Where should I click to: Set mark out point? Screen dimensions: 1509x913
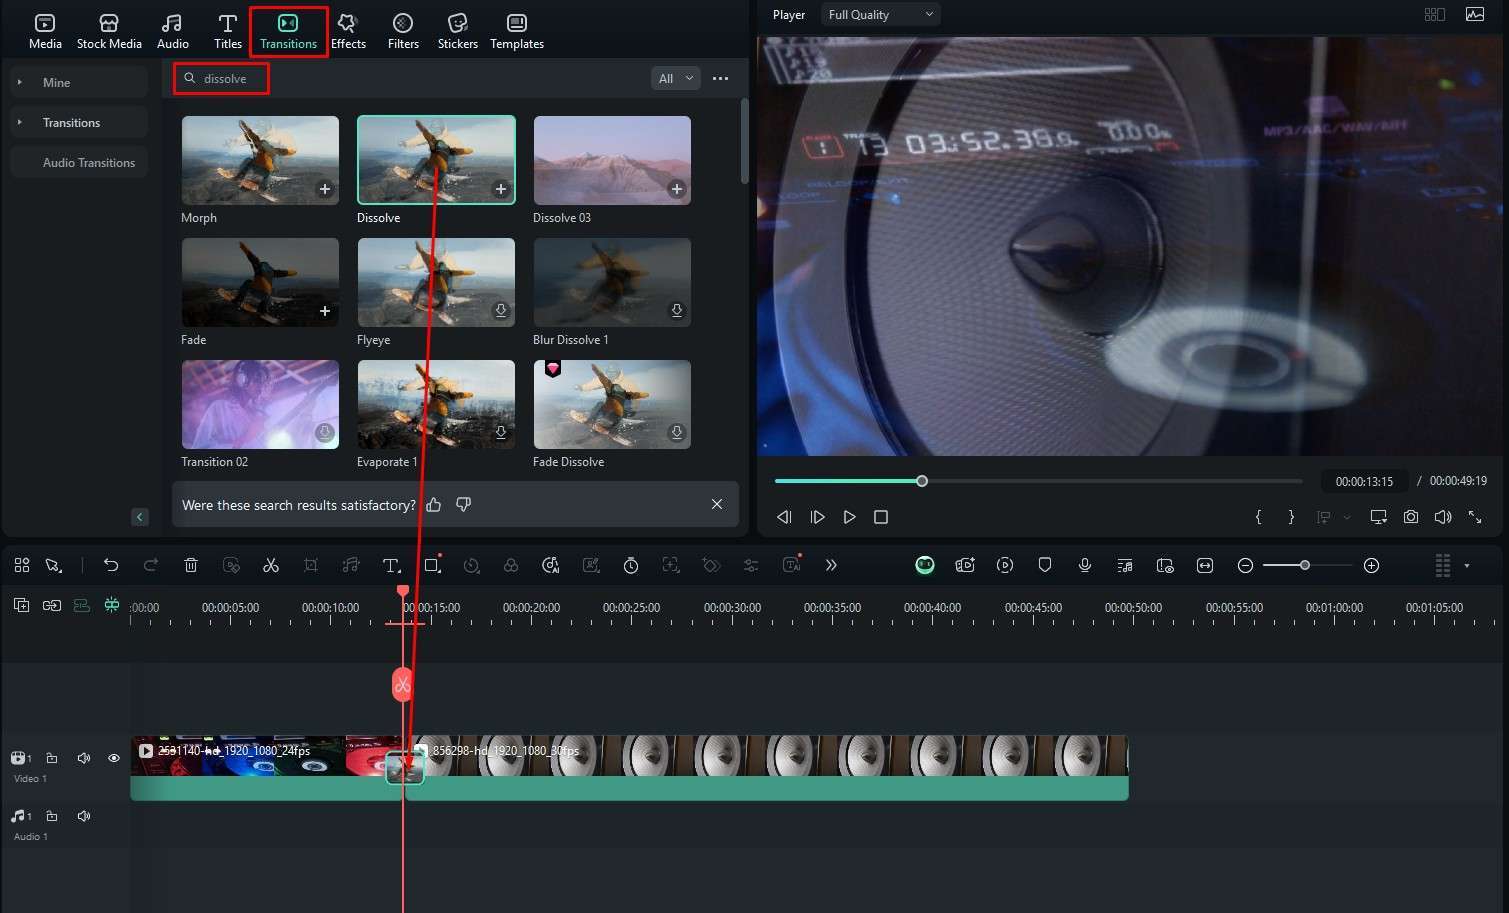pos(1291,517)
